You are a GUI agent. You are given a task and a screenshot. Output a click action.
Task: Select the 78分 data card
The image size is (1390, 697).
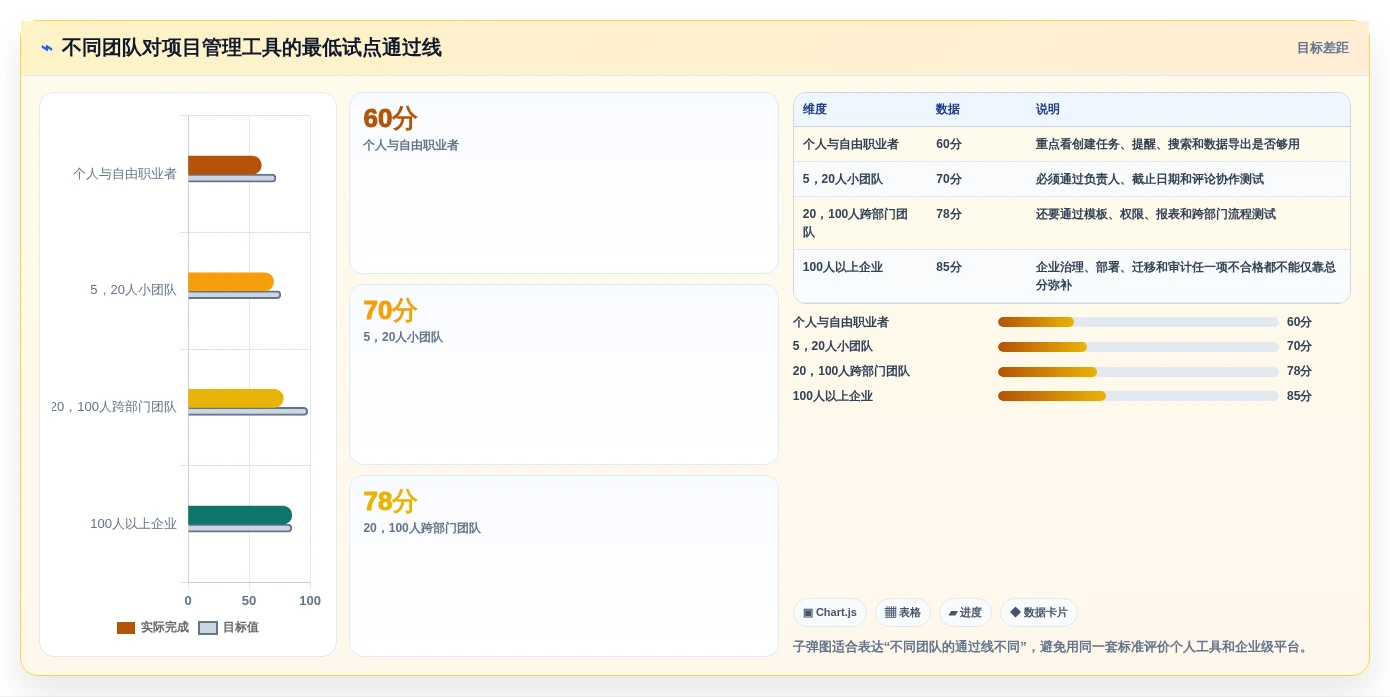(x=564, y=566)
